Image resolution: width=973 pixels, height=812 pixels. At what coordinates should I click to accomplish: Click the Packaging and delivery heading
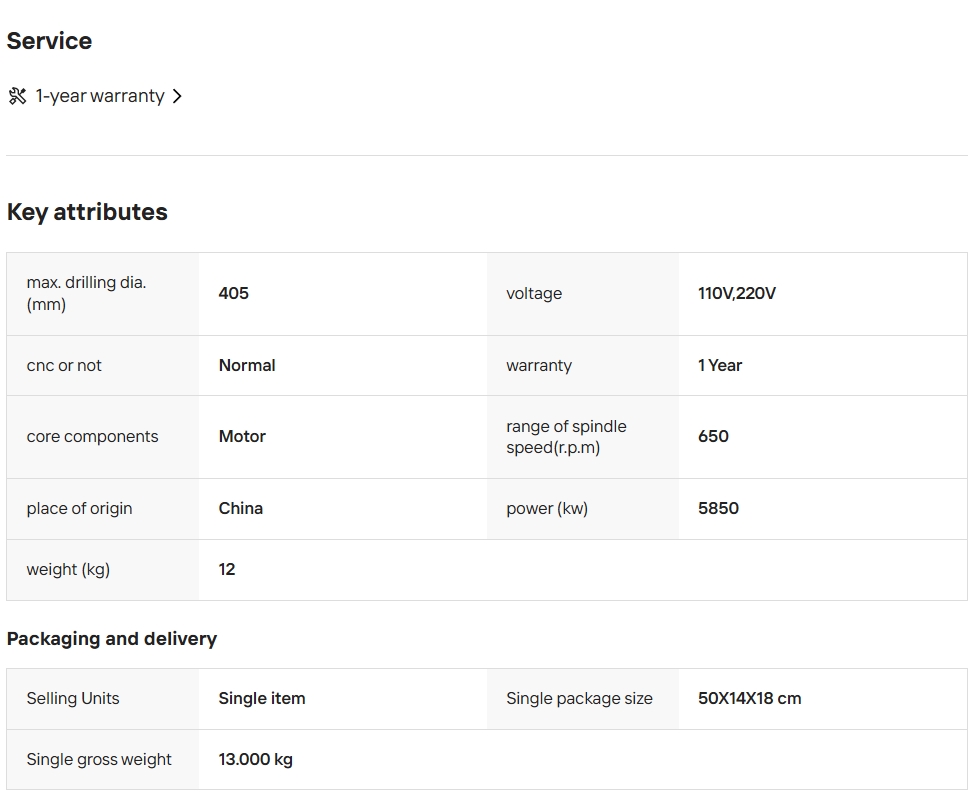coord(112,639)
